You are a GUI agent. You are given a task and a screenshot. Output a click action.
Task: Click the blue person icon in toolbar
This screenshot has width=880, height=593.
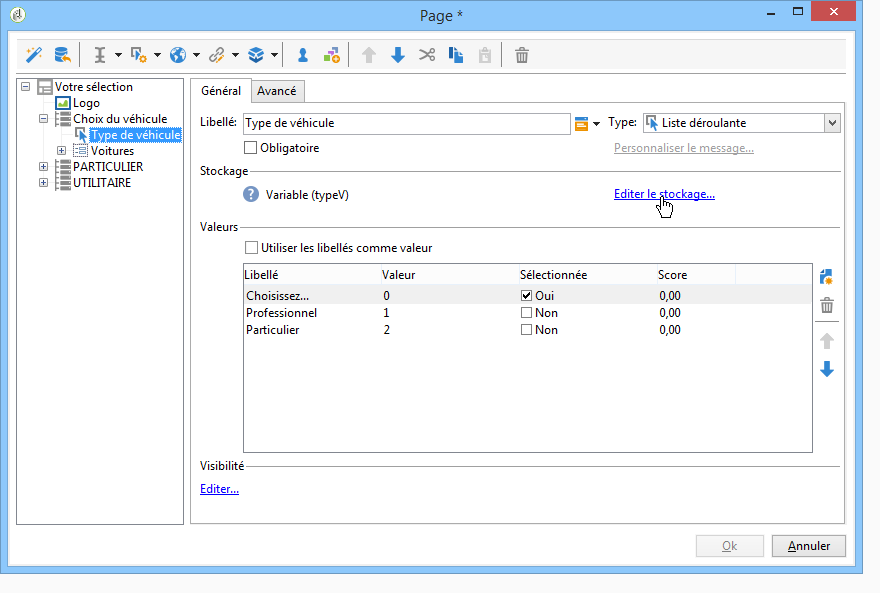click(x=302, y=55)
